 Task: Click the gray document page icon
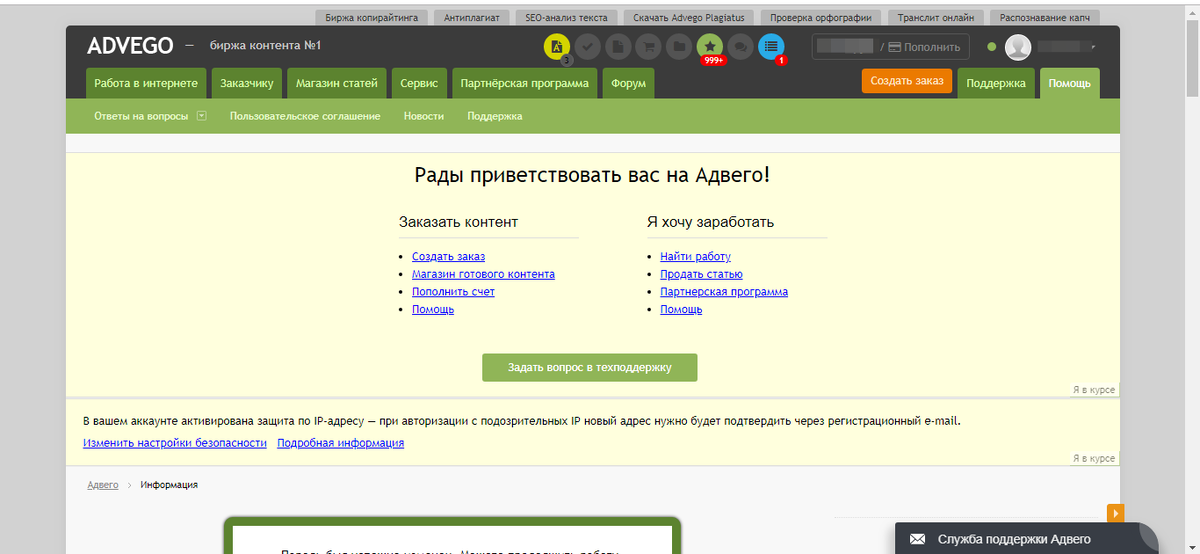[618, 46]
